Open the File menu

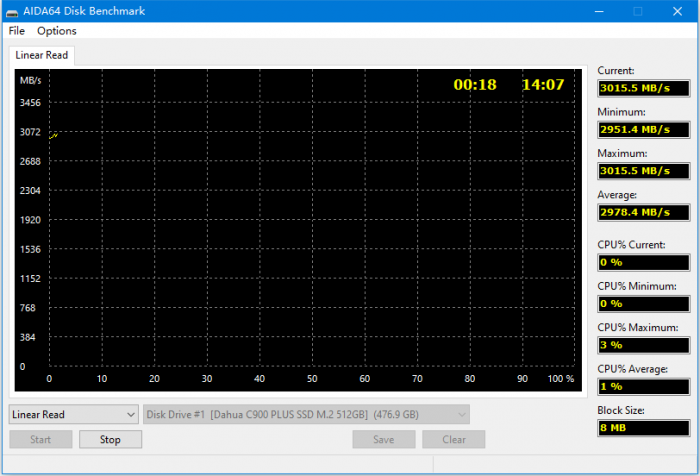pos(17,31)
